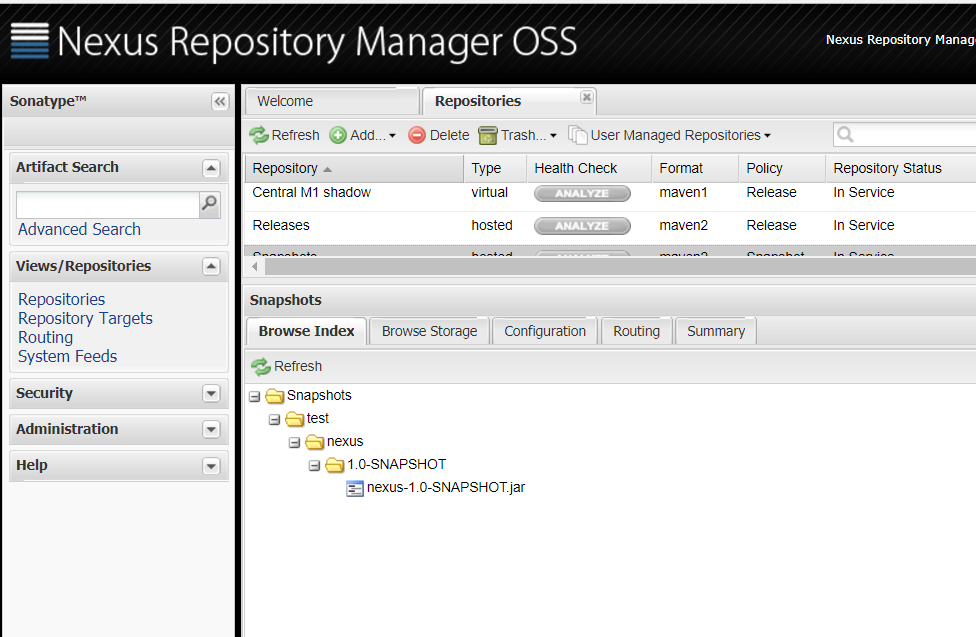Click the repository grid horizontal scrollbar
This screenshot has height=637, width=976.
point(620,267)
